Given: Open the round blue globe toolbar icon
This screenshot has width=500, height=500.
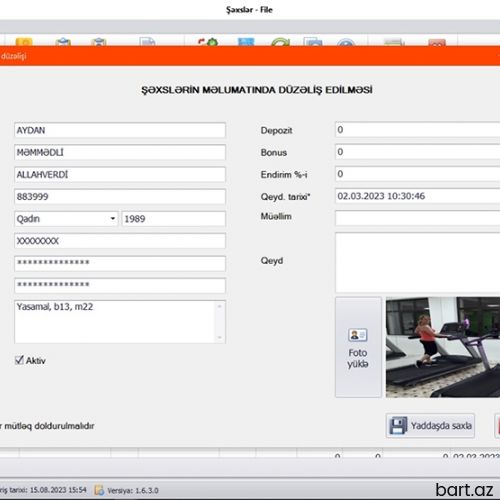Looking at the screenshot, I should (346, 42).
